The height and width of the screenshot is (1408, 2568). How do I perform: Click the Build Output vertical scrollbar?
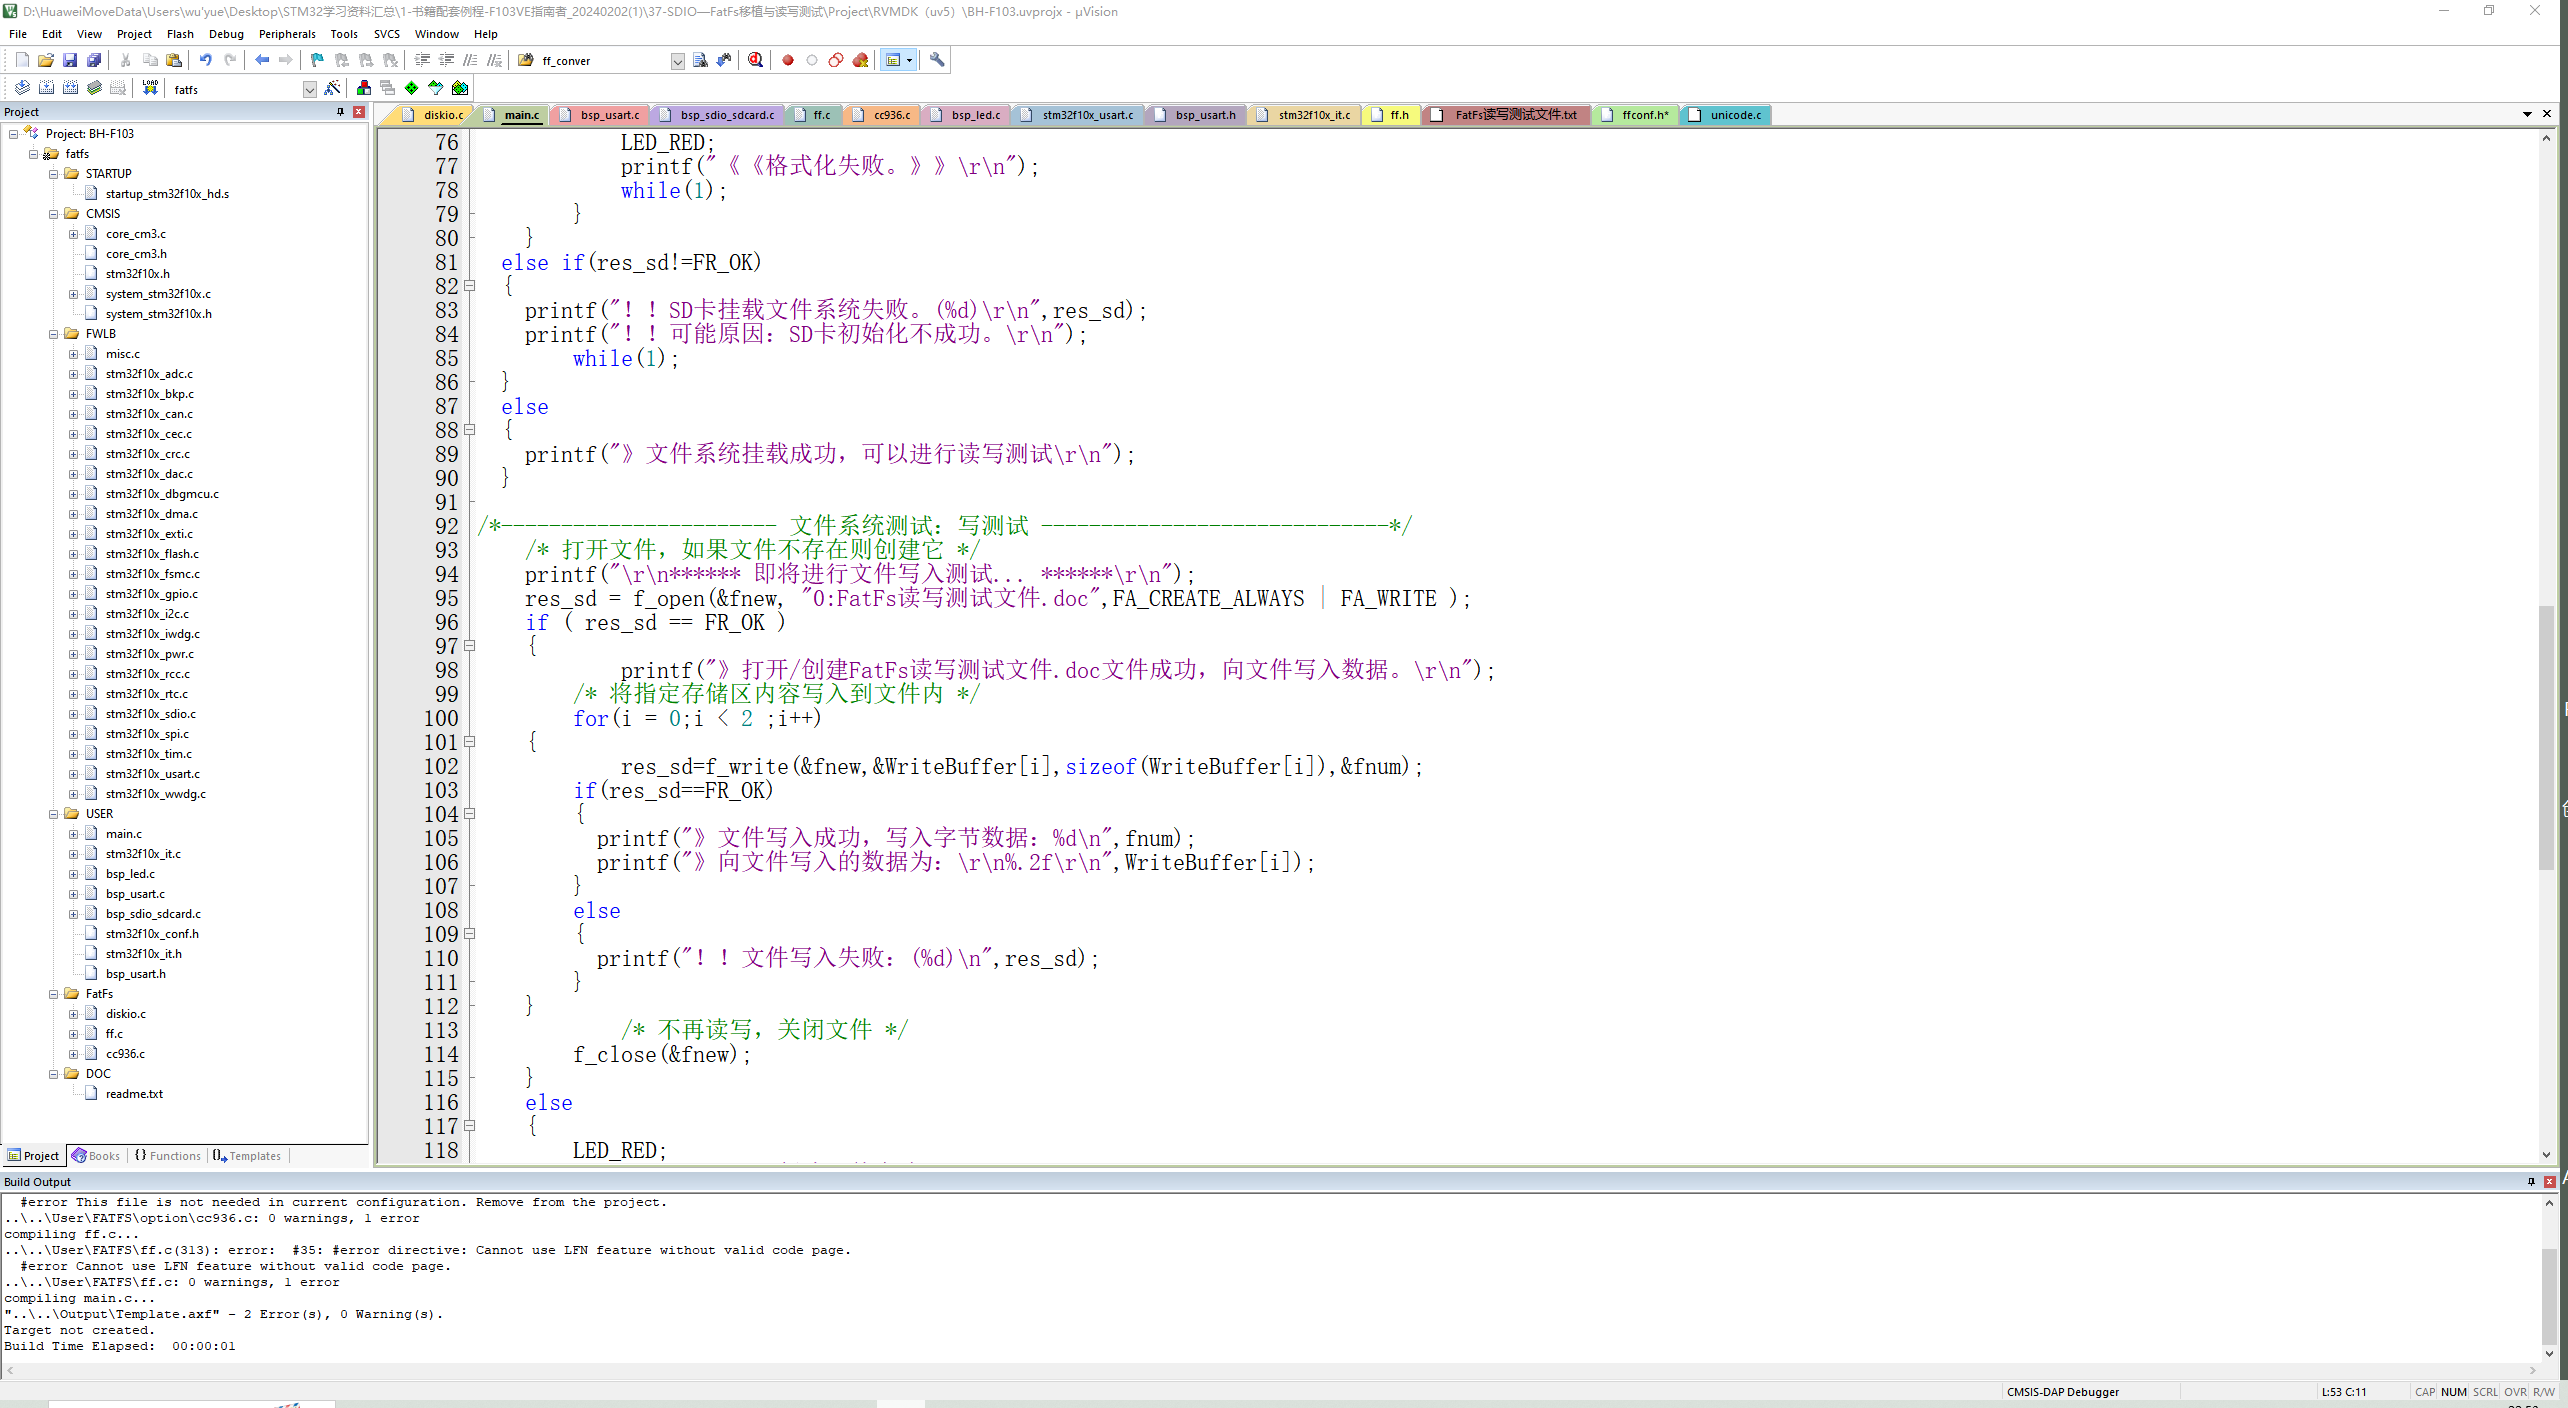pyautogui.click(x=2549, y=1278)
